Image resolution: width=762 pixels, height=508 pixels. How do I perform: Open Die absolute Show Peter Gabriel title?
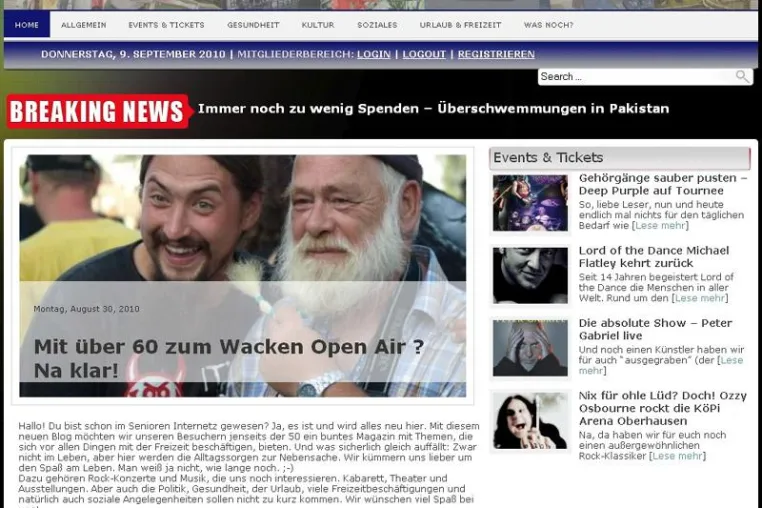[x=655, y=329]
